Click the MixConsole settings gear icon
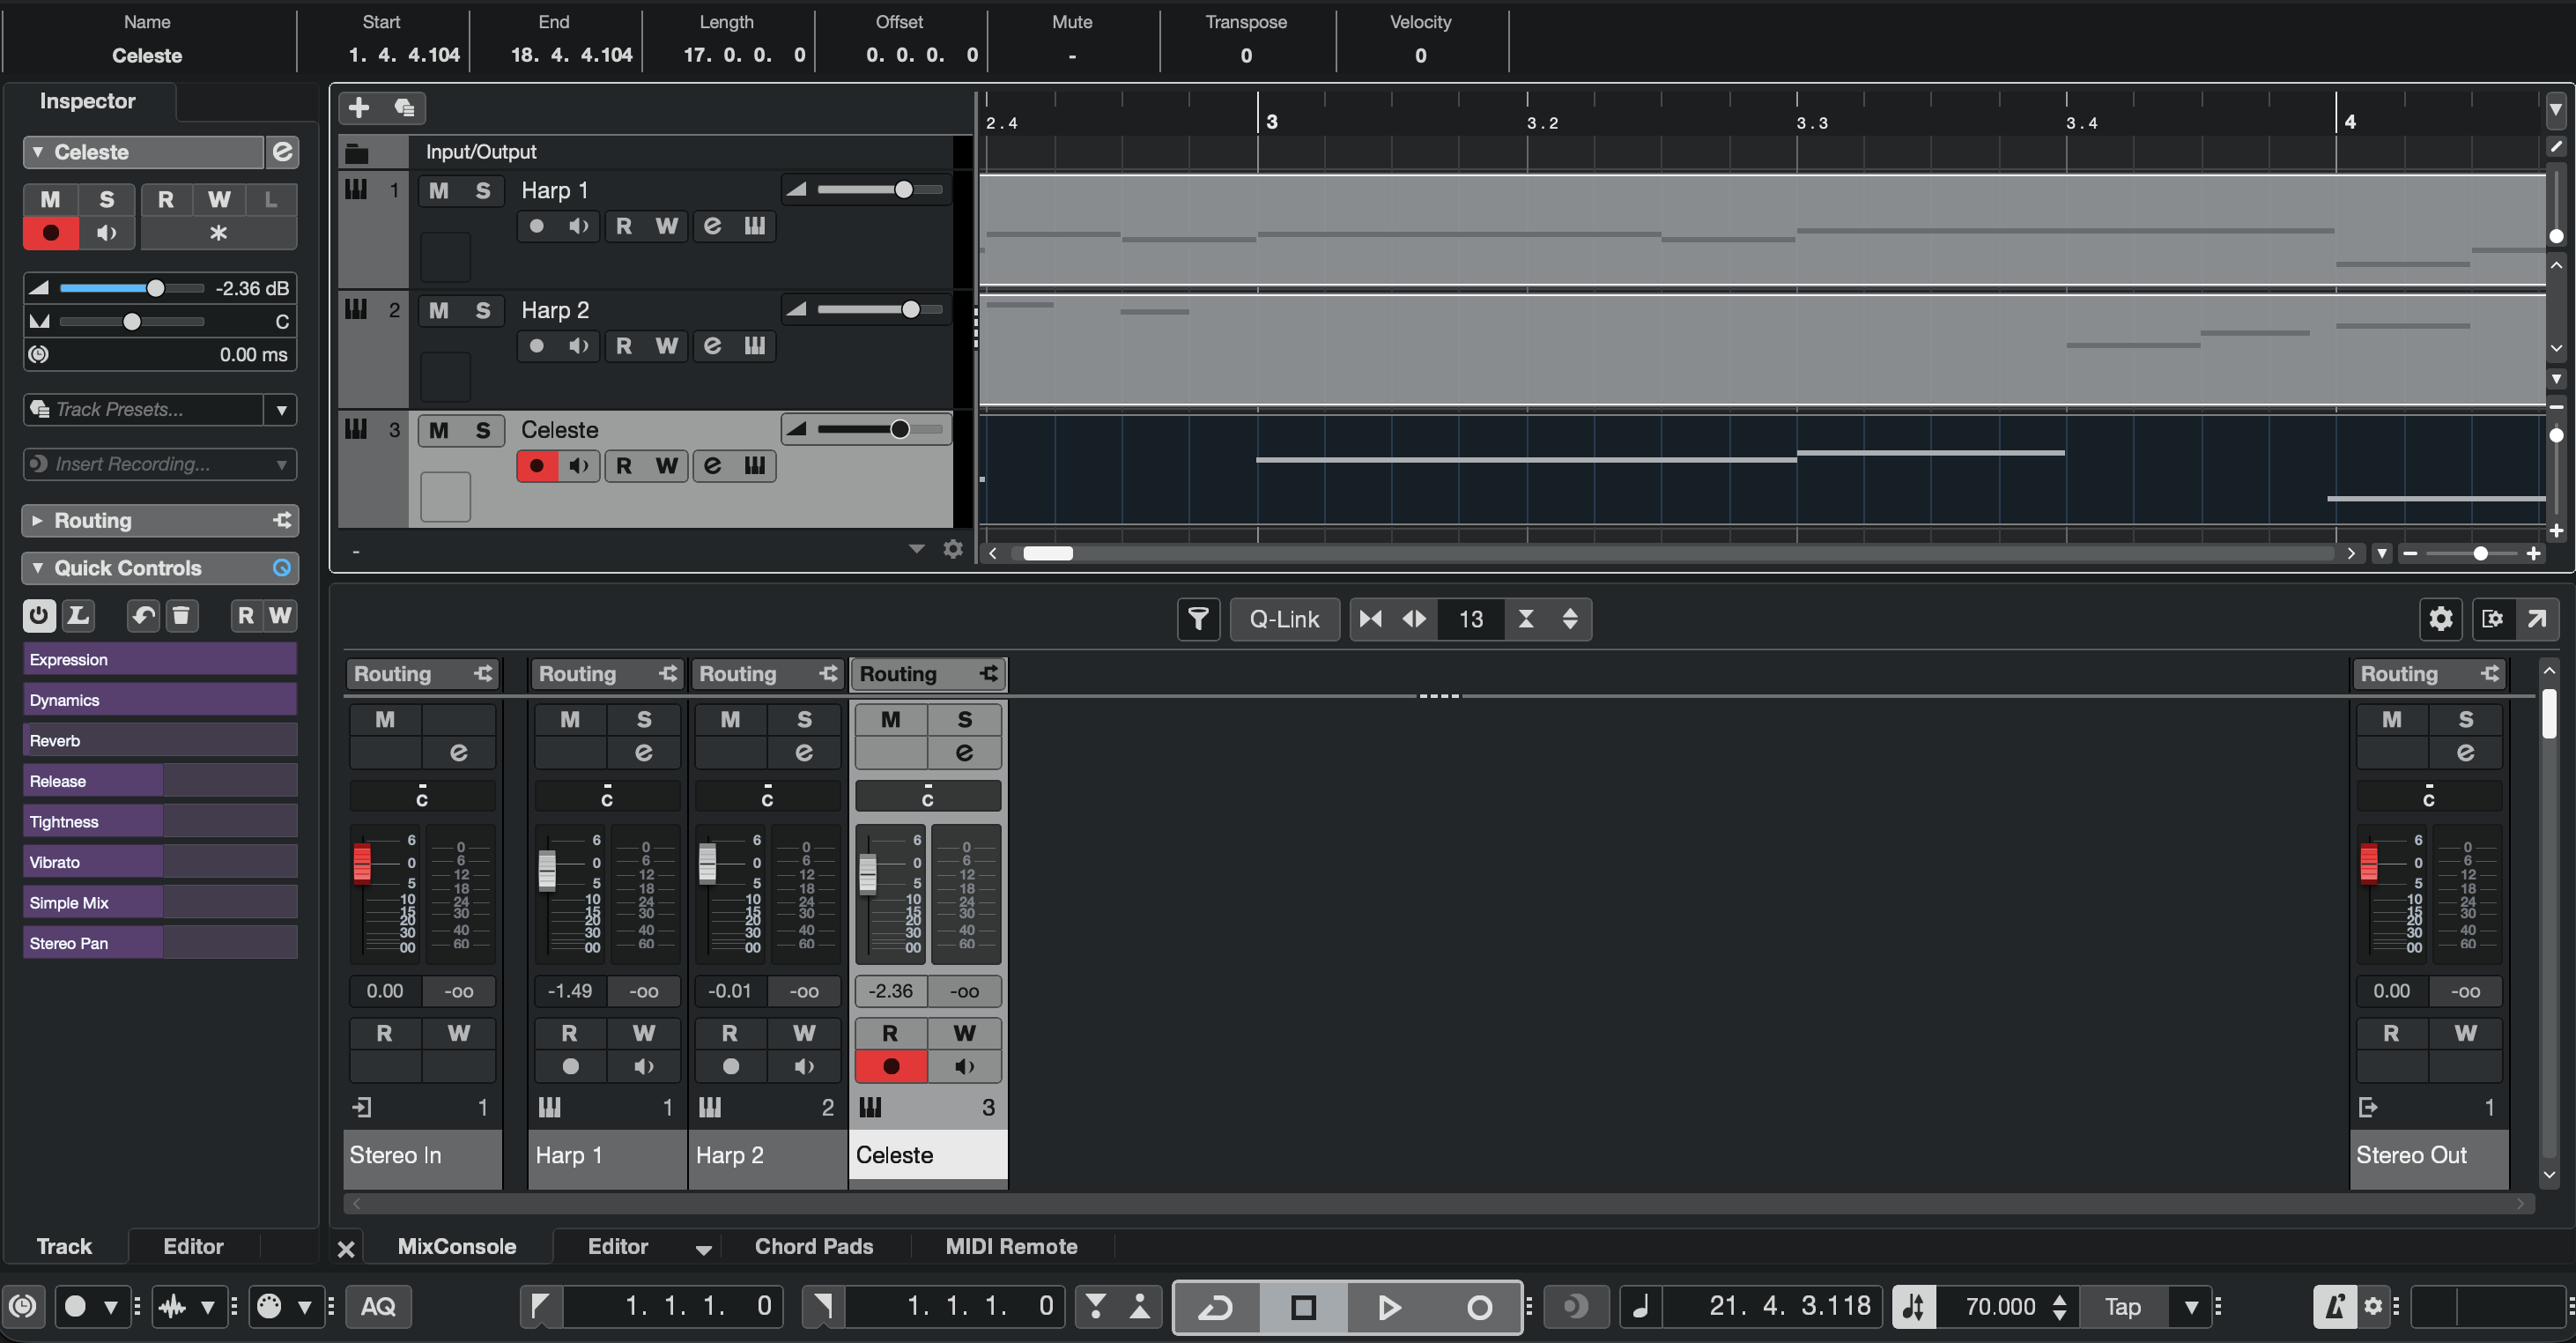 [2441, 619]
